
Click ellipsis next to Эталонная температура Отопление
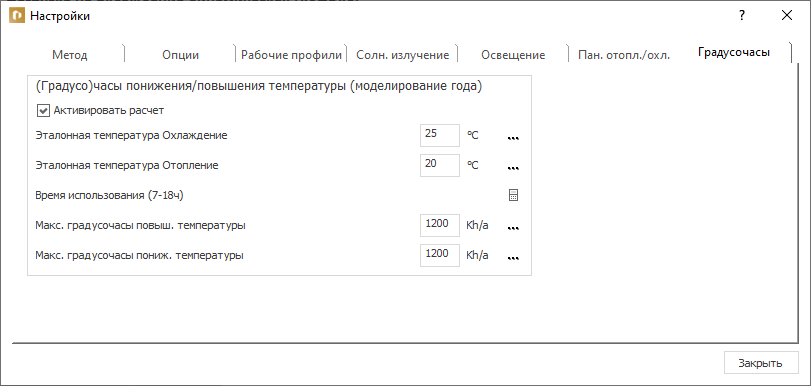(x=513, y=168)
